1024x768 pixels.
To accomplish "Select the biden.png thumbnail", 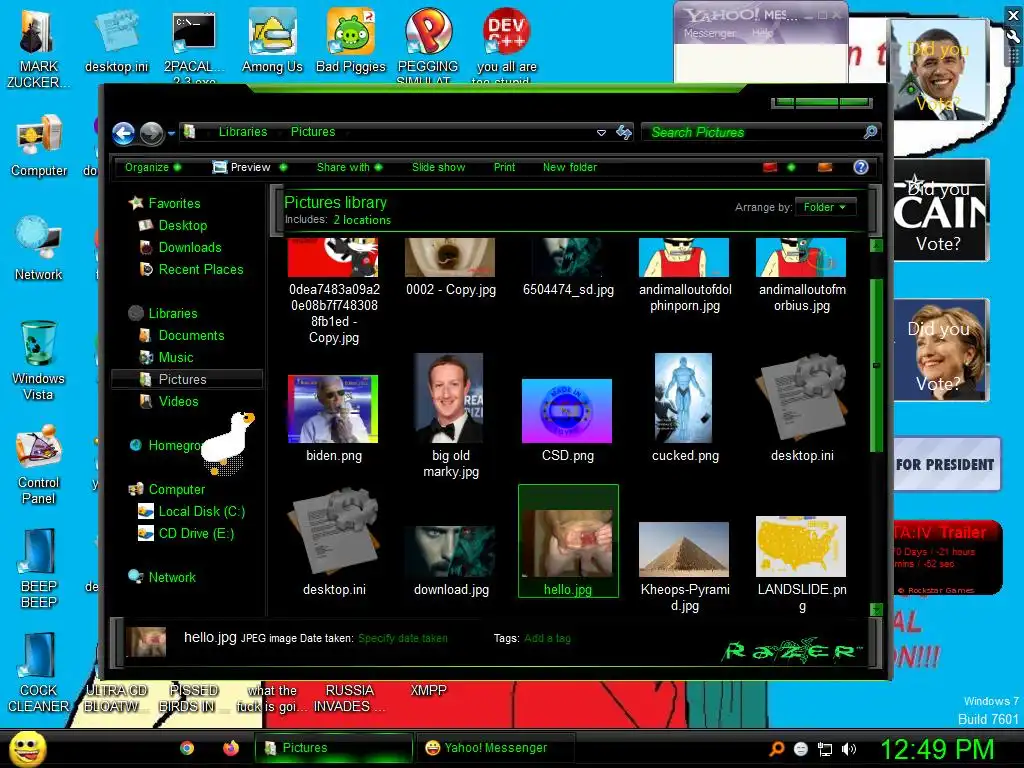I will pyautogui.click(x=333, y=409).
